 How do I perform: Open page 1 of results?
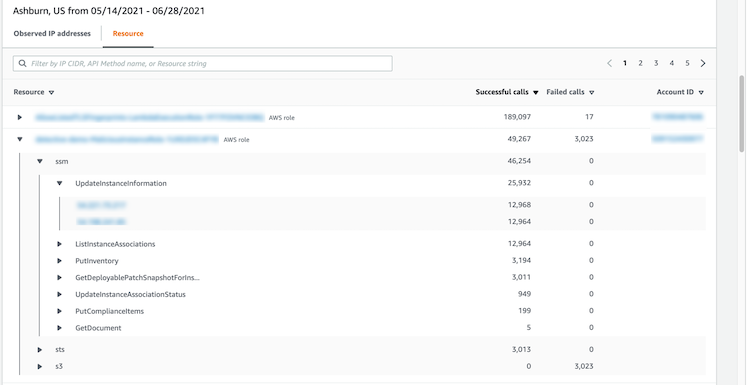pos(625,63)
